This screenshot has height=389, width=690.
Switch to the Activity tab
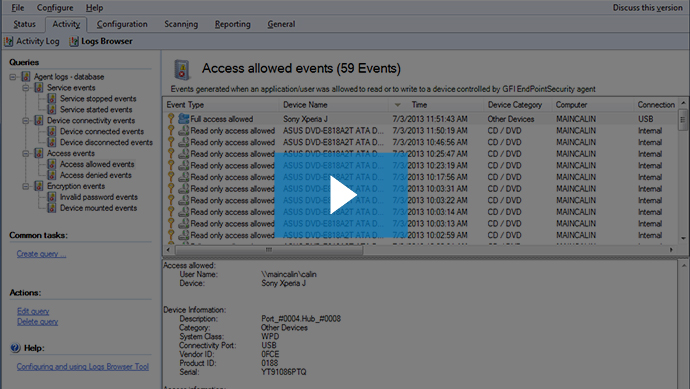pos(66,24)
